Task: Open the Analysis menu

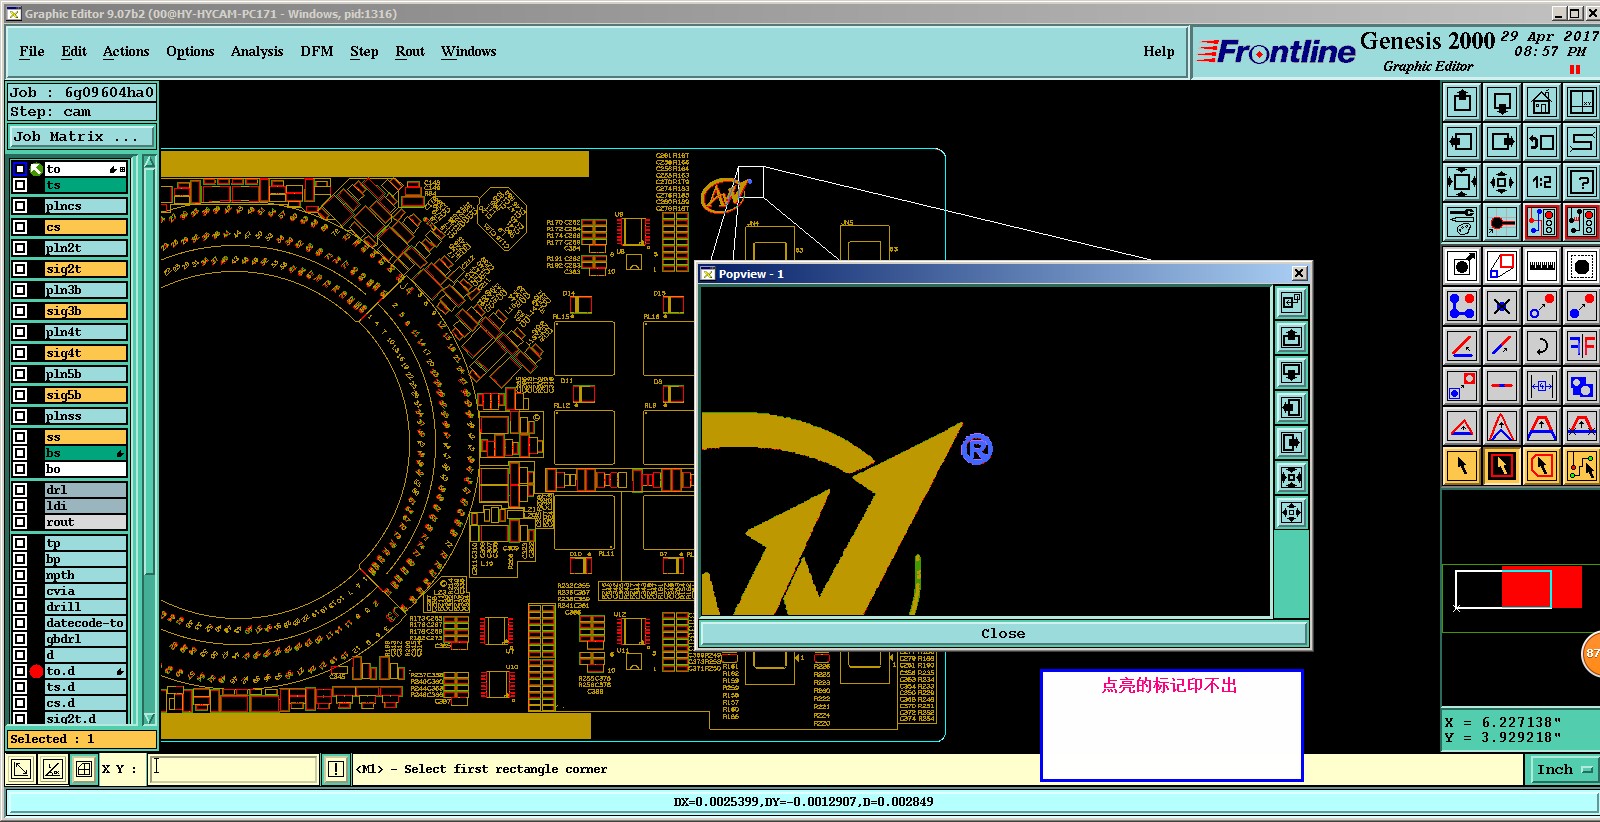Action: click(257, 51)
